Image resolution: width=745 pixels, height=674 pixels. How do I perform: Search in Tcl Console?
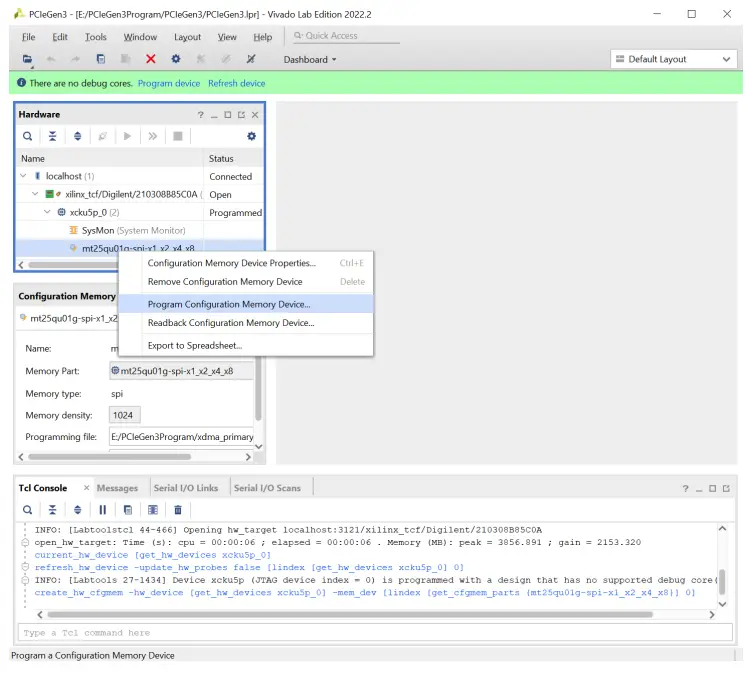tap(28, 510)
